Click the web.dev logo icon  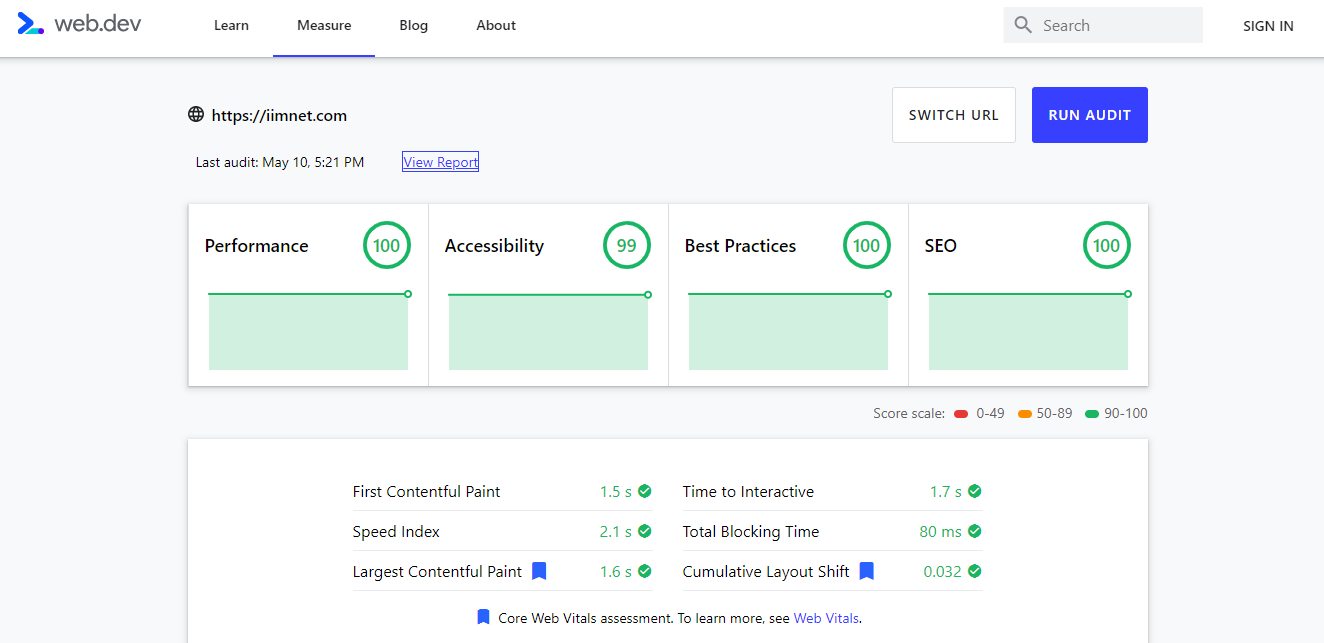[x=31, y=25]
